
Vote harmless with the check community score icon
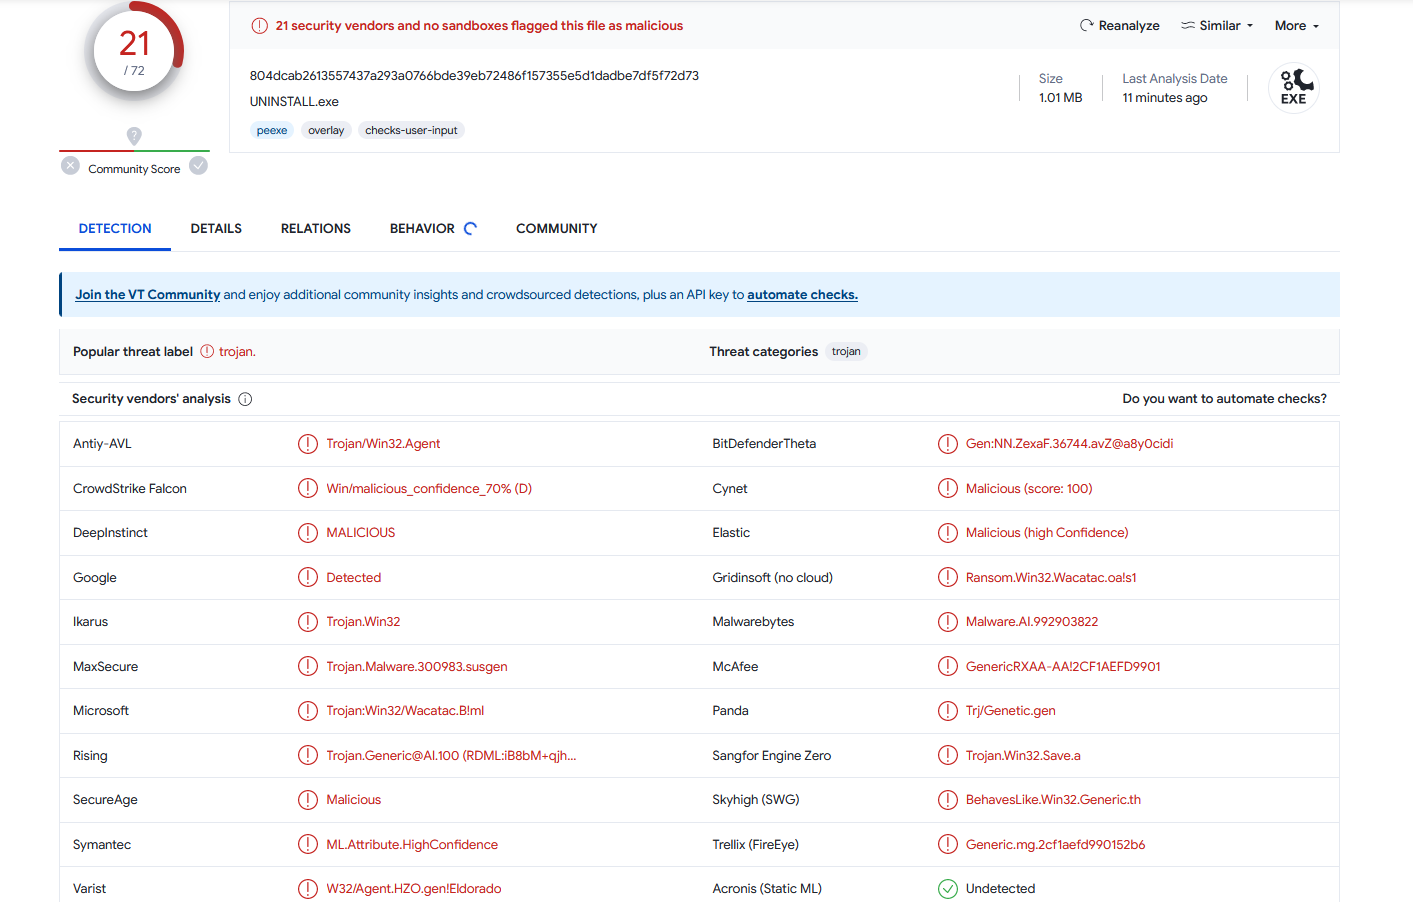tap(198, 166)
